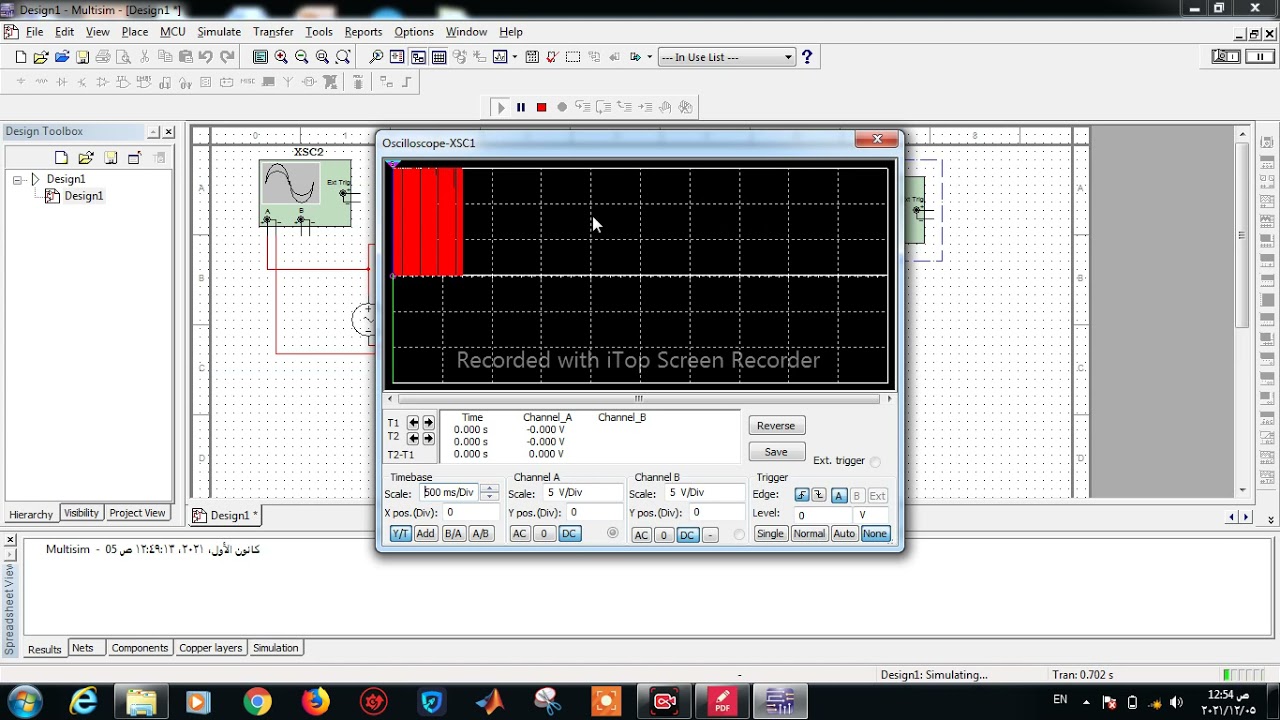Create a new design with the New icon
The height and width of the screenshot is (720, 1280).
tap(20, 57)
